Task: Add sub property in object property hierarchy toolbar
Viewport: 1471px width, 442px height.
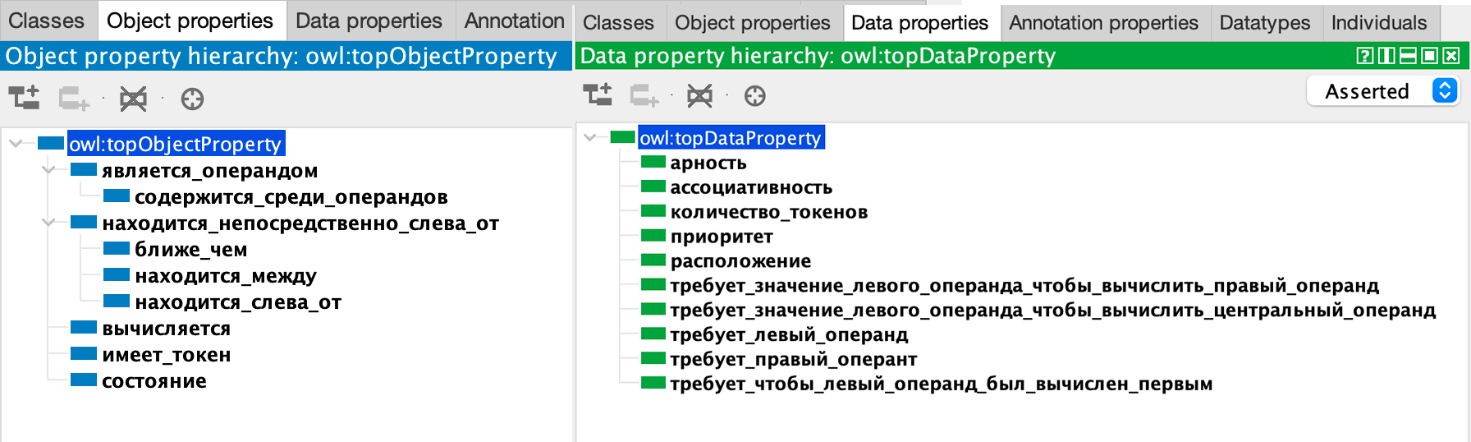Action: point(23,97)
